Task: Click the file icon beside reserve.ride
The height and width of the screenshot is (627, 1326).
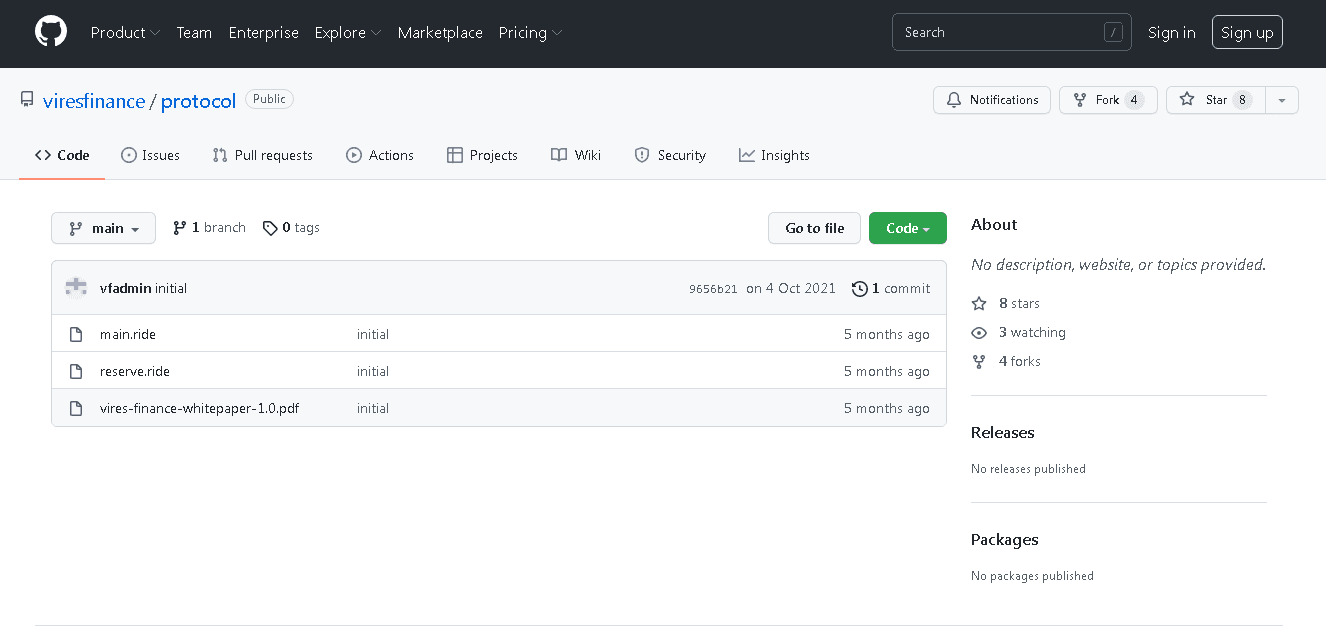Action: coord(76,372)
